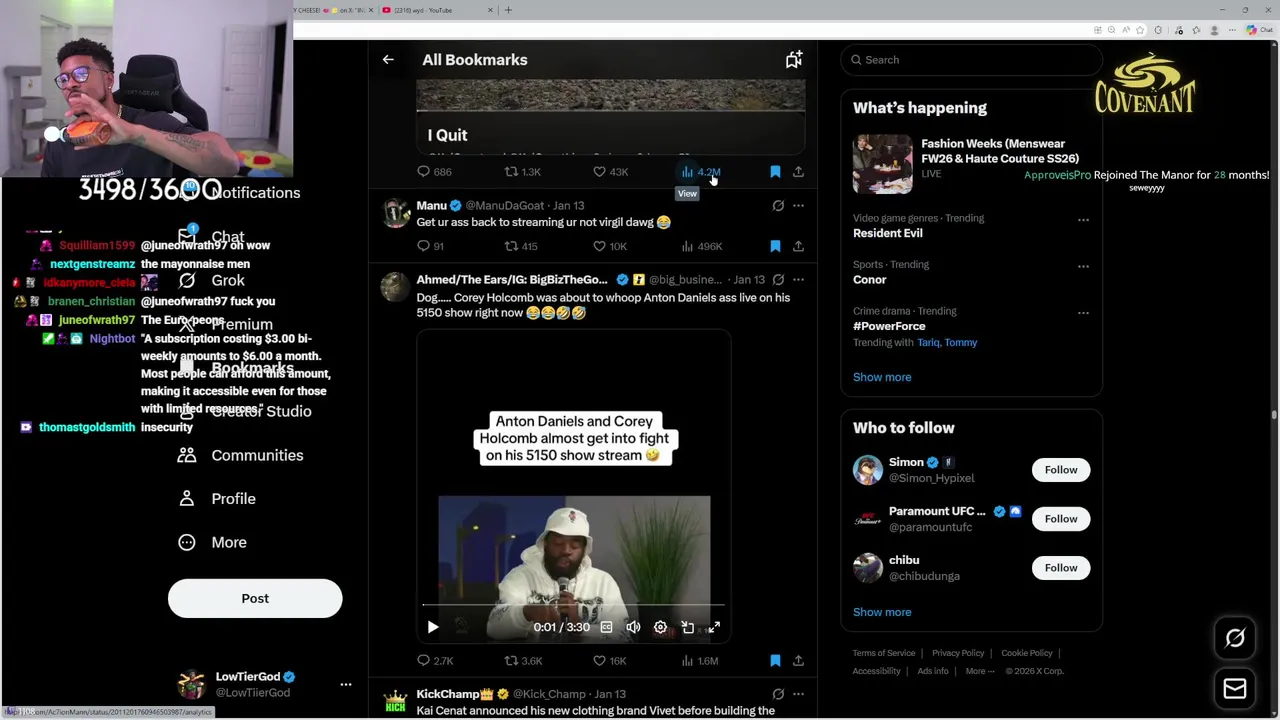Toggle captions on the video player
Screen dimensions: 1280x720
(x=606, y=627)
